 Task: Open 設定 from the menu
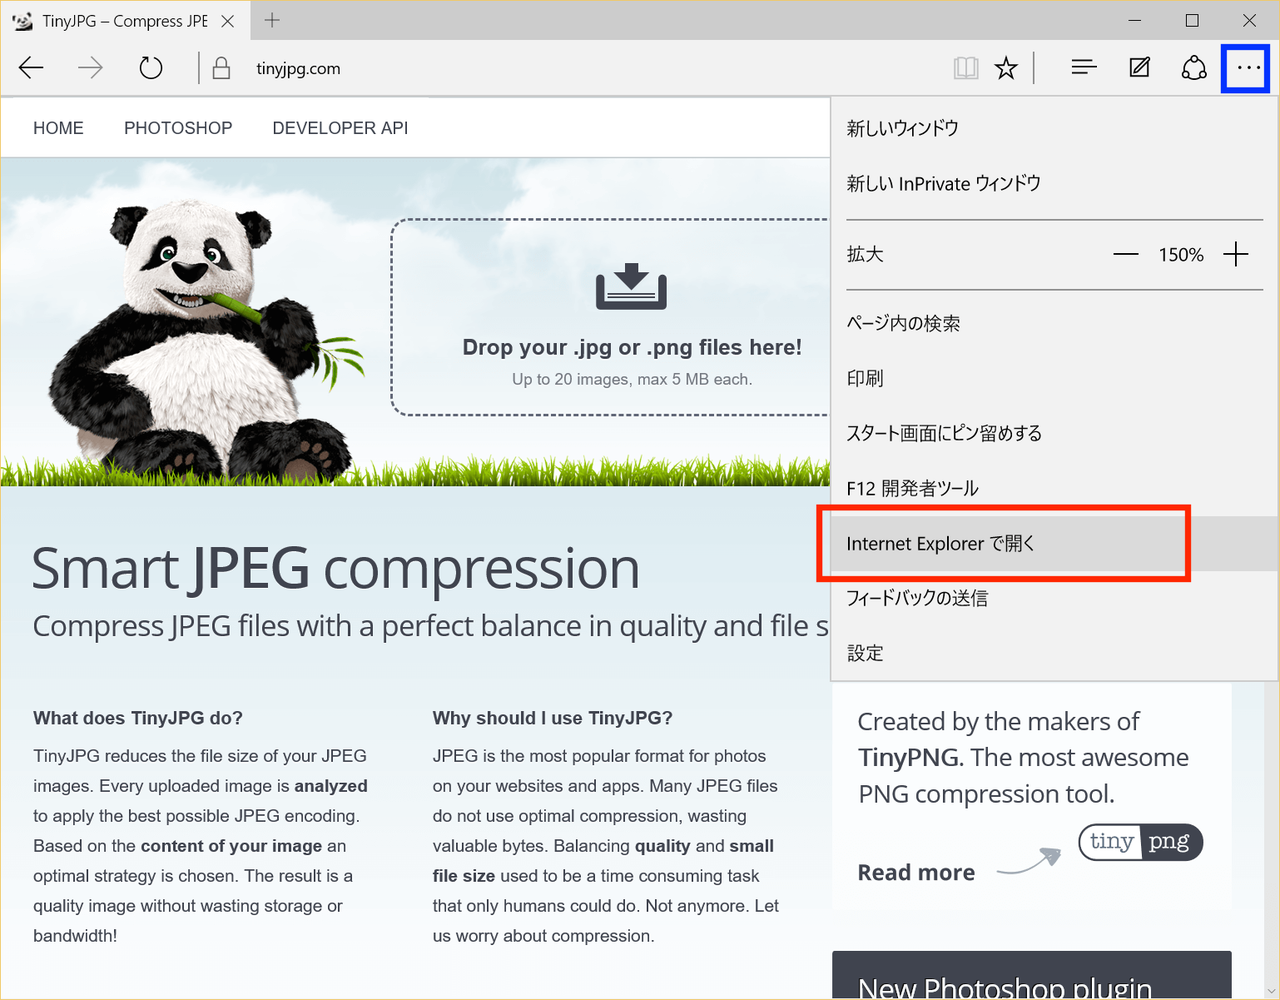[x=1054, y=653]
